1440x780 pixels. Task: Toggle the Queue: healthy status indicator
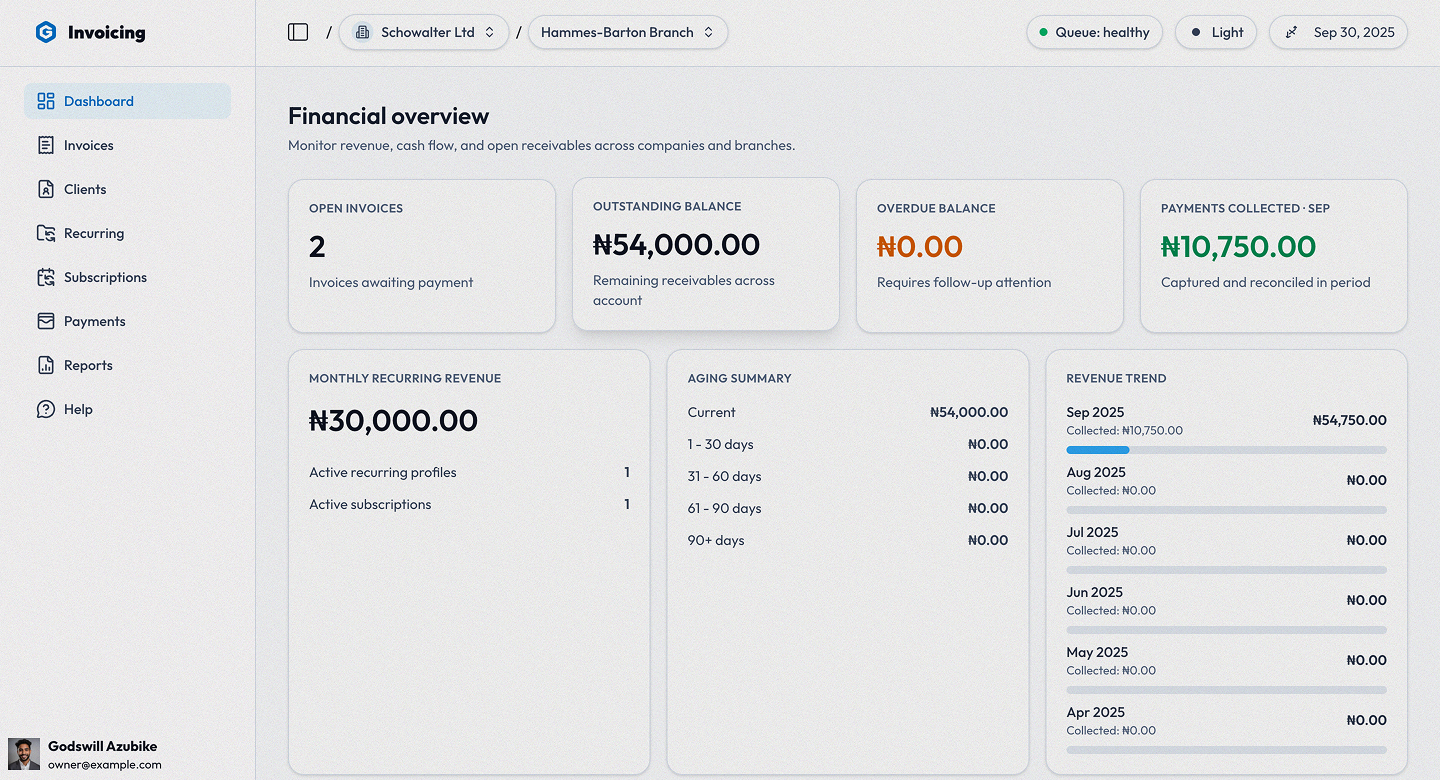[1094, 31]
